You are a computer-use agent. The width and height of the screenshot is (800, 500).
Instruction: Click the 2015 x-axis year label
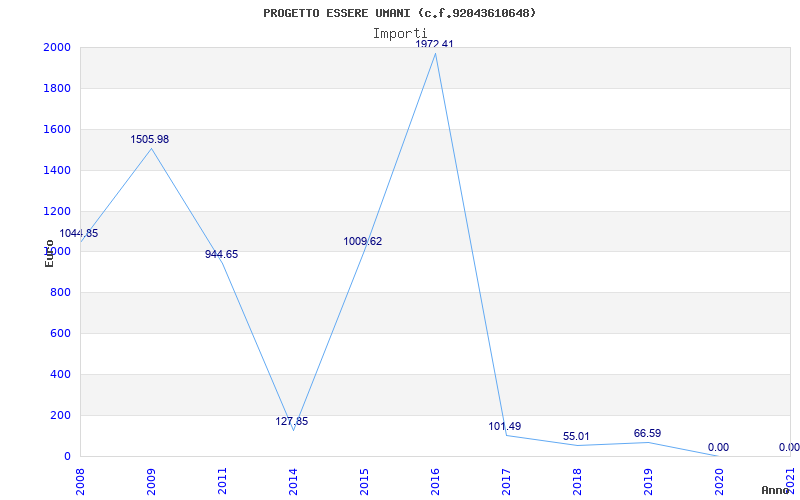pyautogui.click(x=364, y=480)
